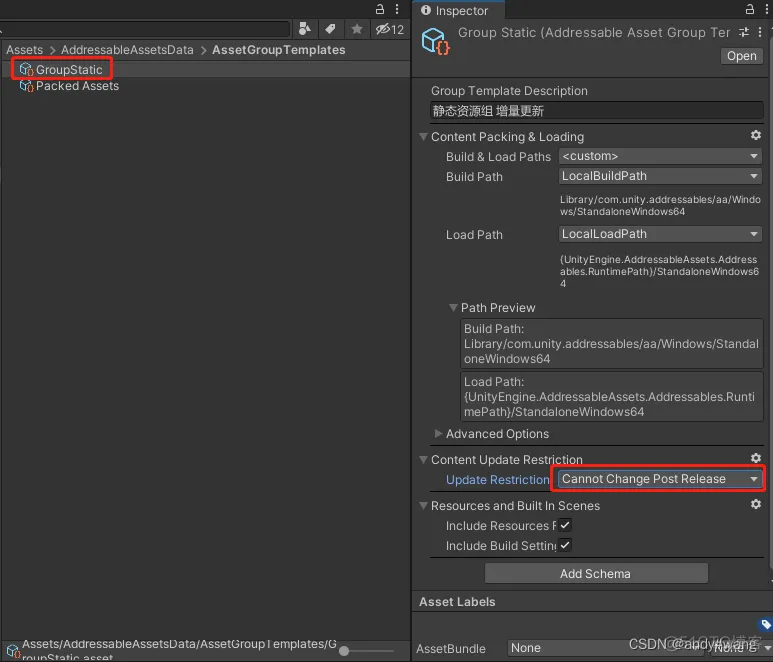This screenshot has width=773, height=662.
Task: Open Build & Load Paths dropdown
Action: click(x=660, y=156)
